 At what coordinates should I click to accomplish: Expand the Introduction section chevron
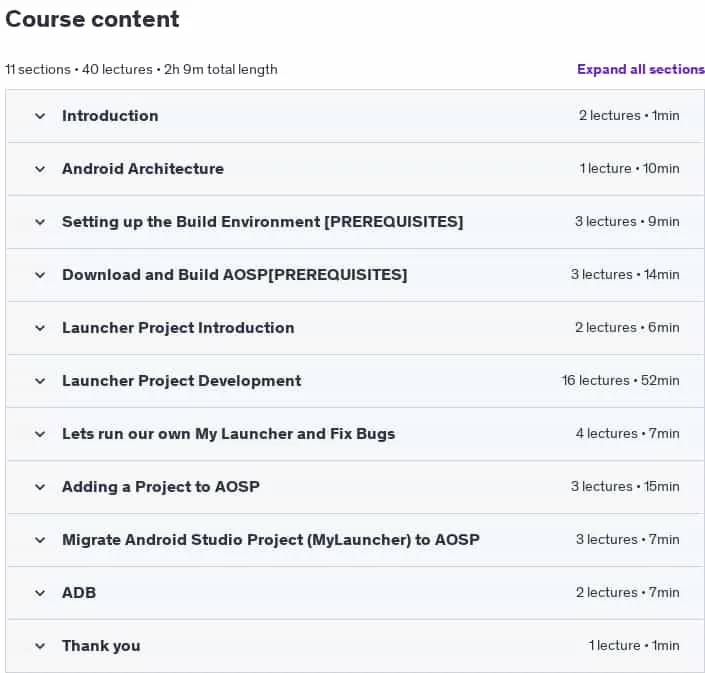[x=40, y=116]
